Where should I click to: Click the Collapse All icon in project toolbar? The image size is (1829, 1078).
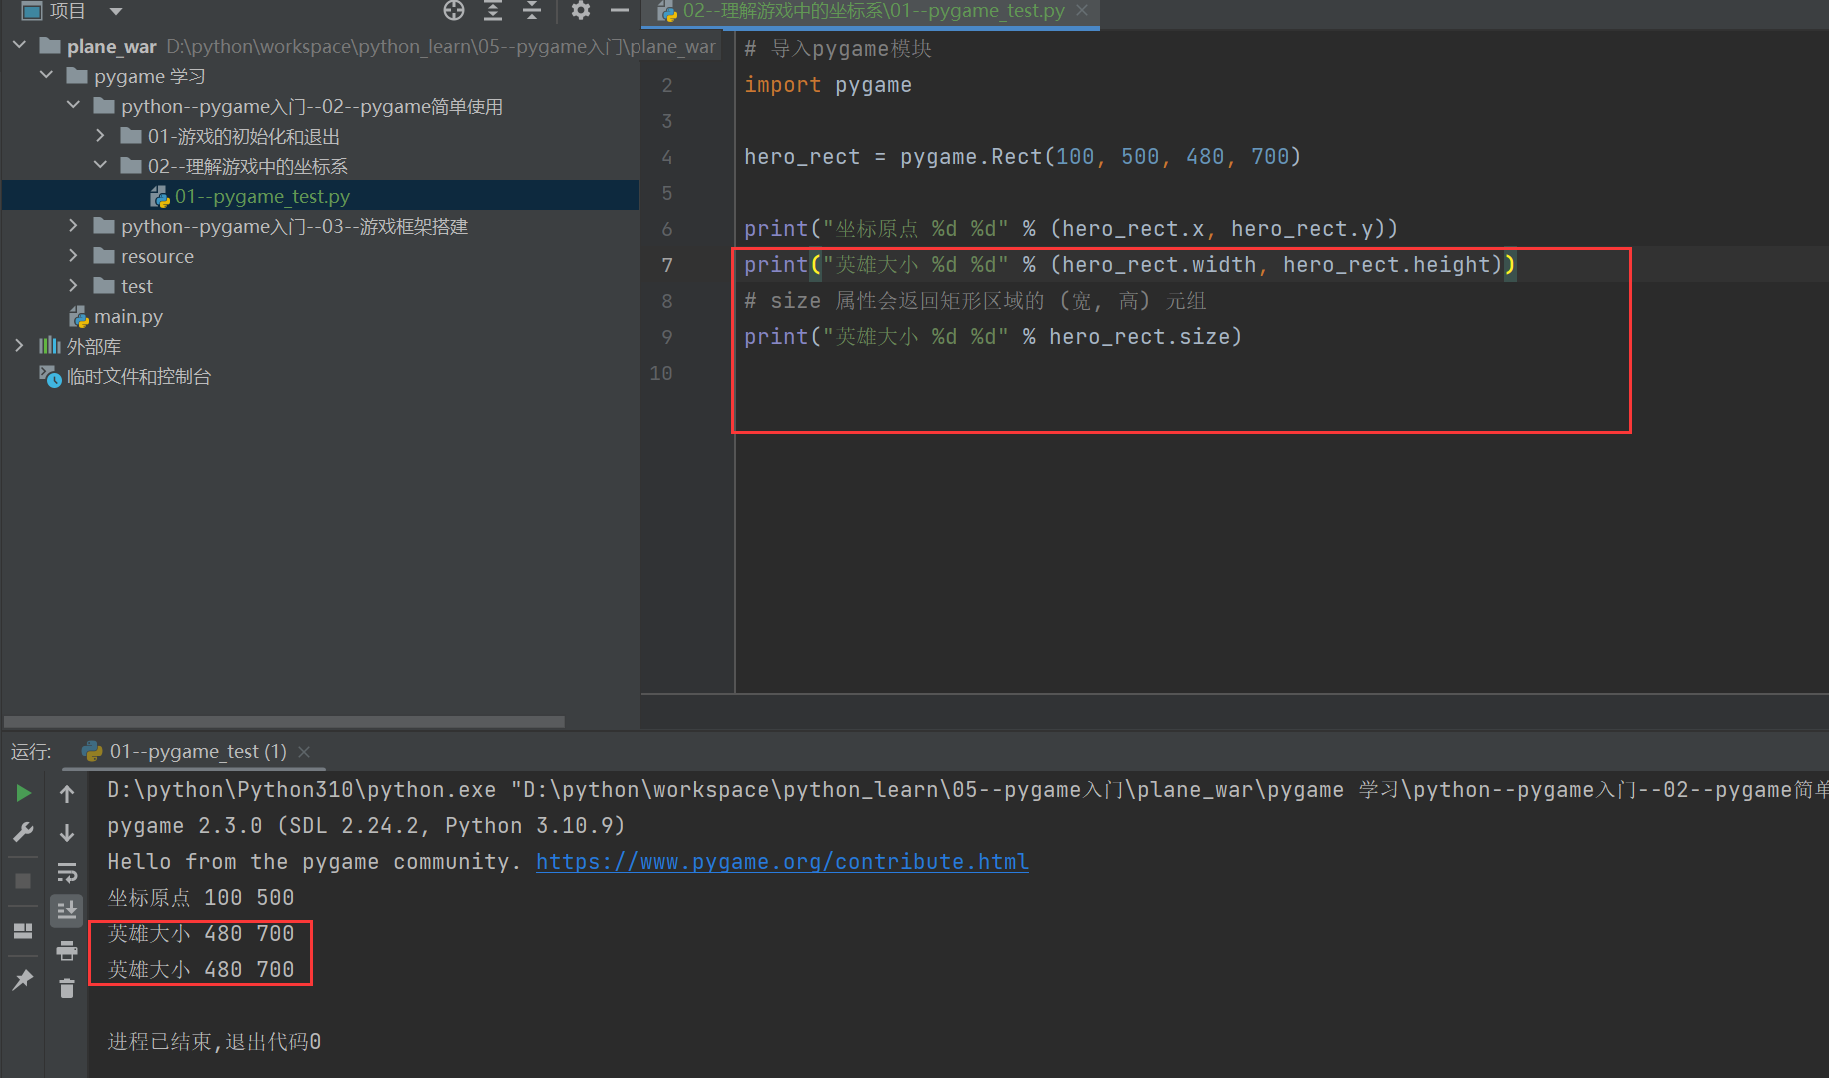(532, 11)
